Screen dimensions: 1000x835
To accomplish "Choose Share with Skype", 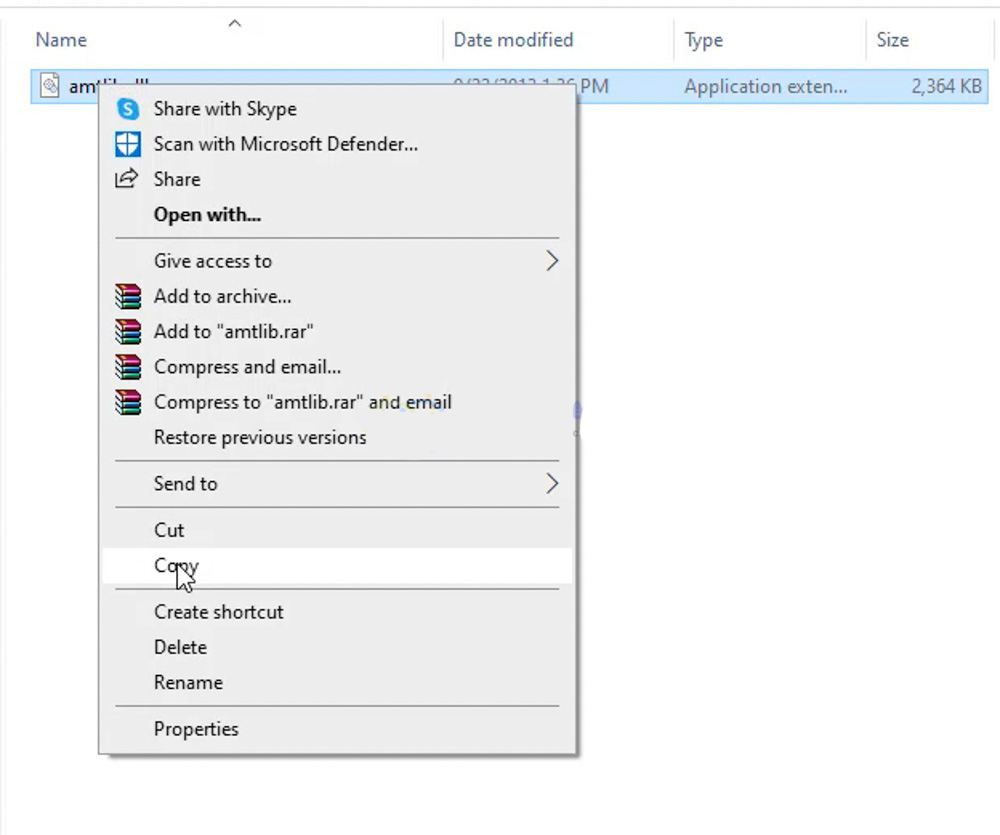I will (337, 109).
